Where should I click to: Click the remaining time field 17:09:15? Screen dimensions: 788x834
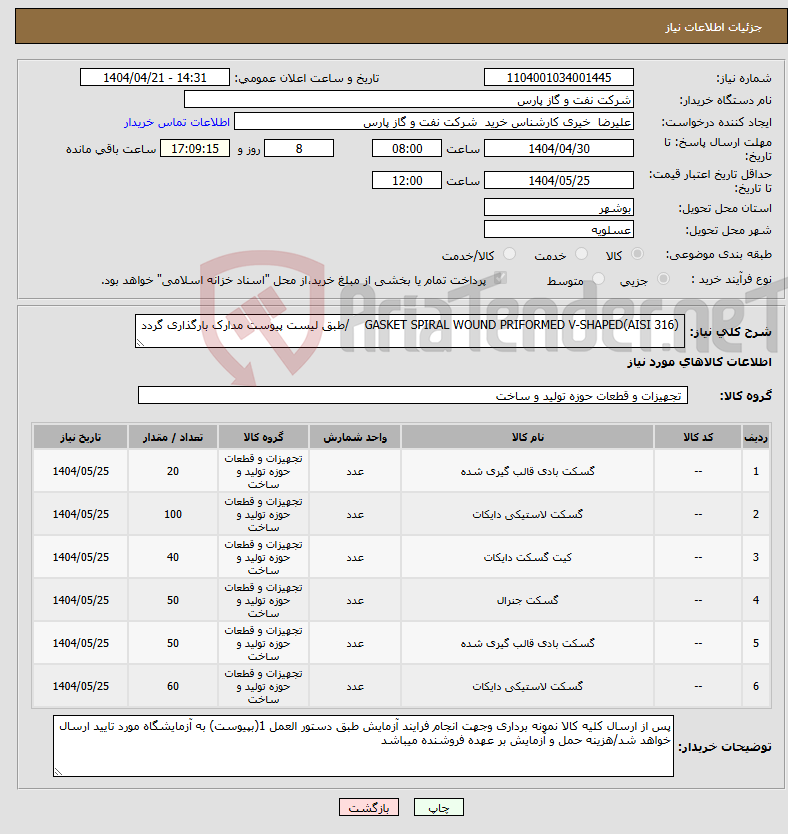(x=195, y=148)
